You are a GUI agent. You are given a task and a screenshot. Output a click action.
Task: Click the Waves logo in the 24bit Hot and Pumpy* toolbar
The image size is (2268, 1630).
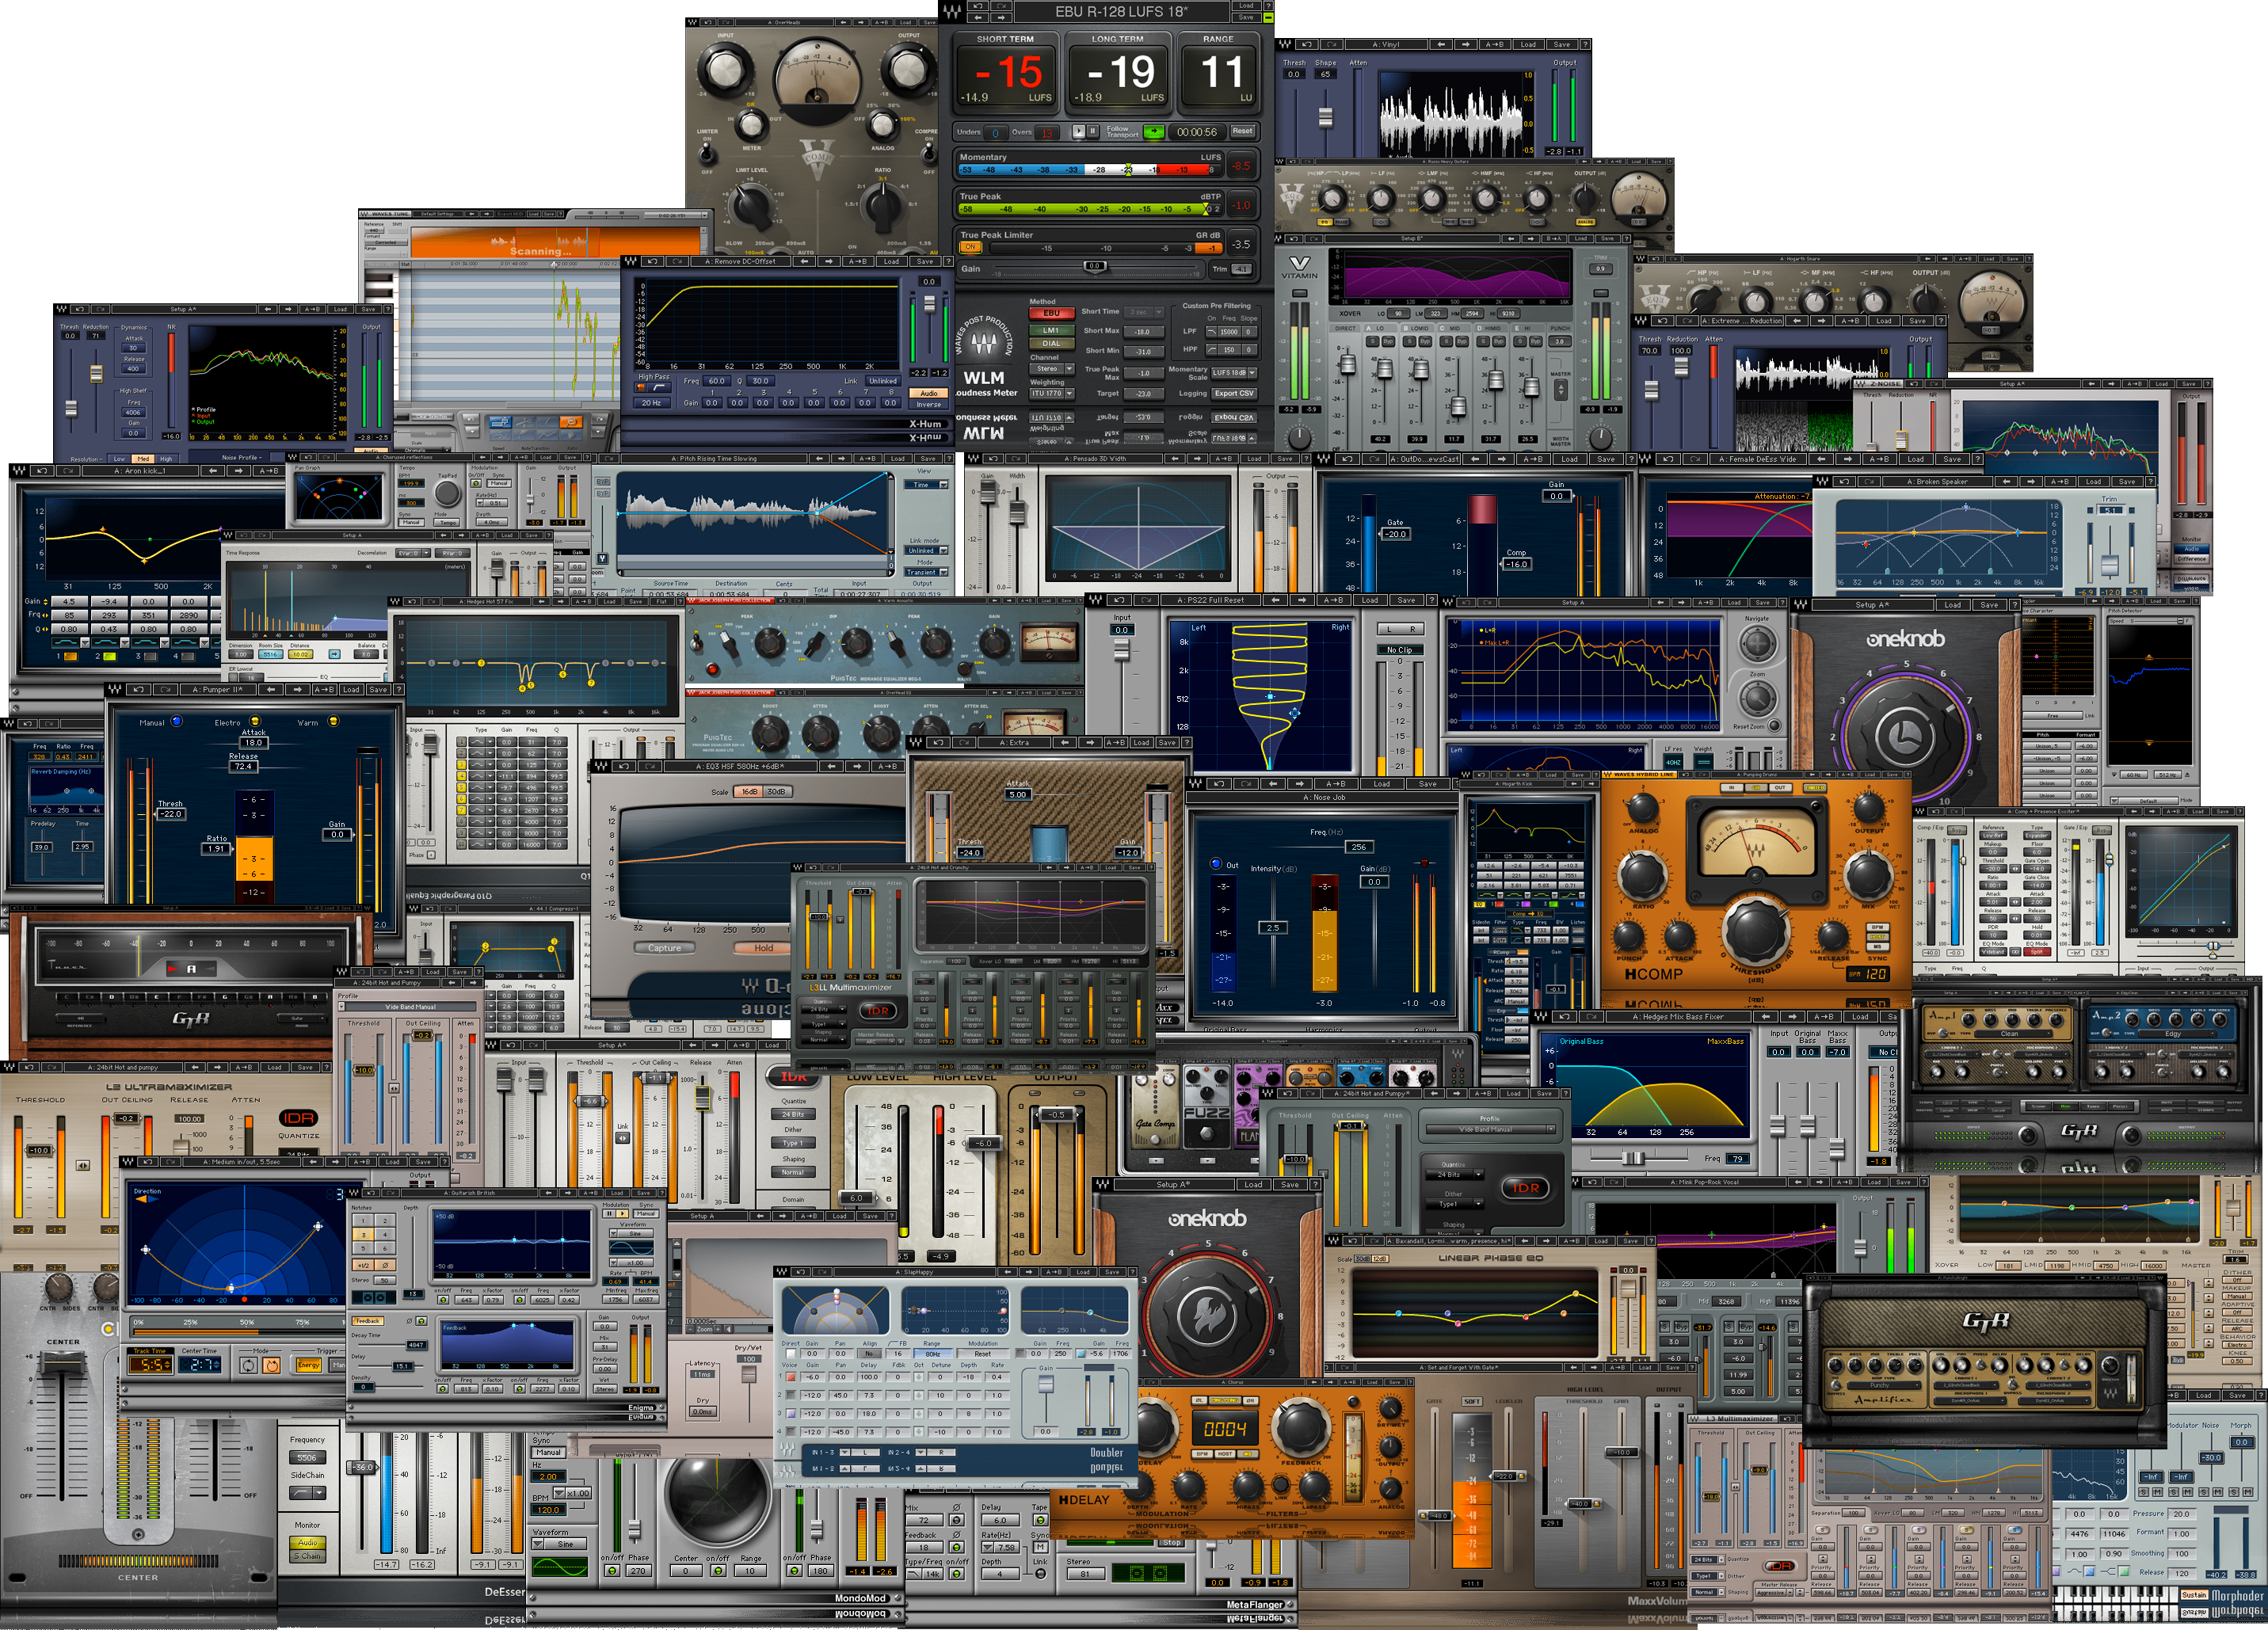1268,1094
